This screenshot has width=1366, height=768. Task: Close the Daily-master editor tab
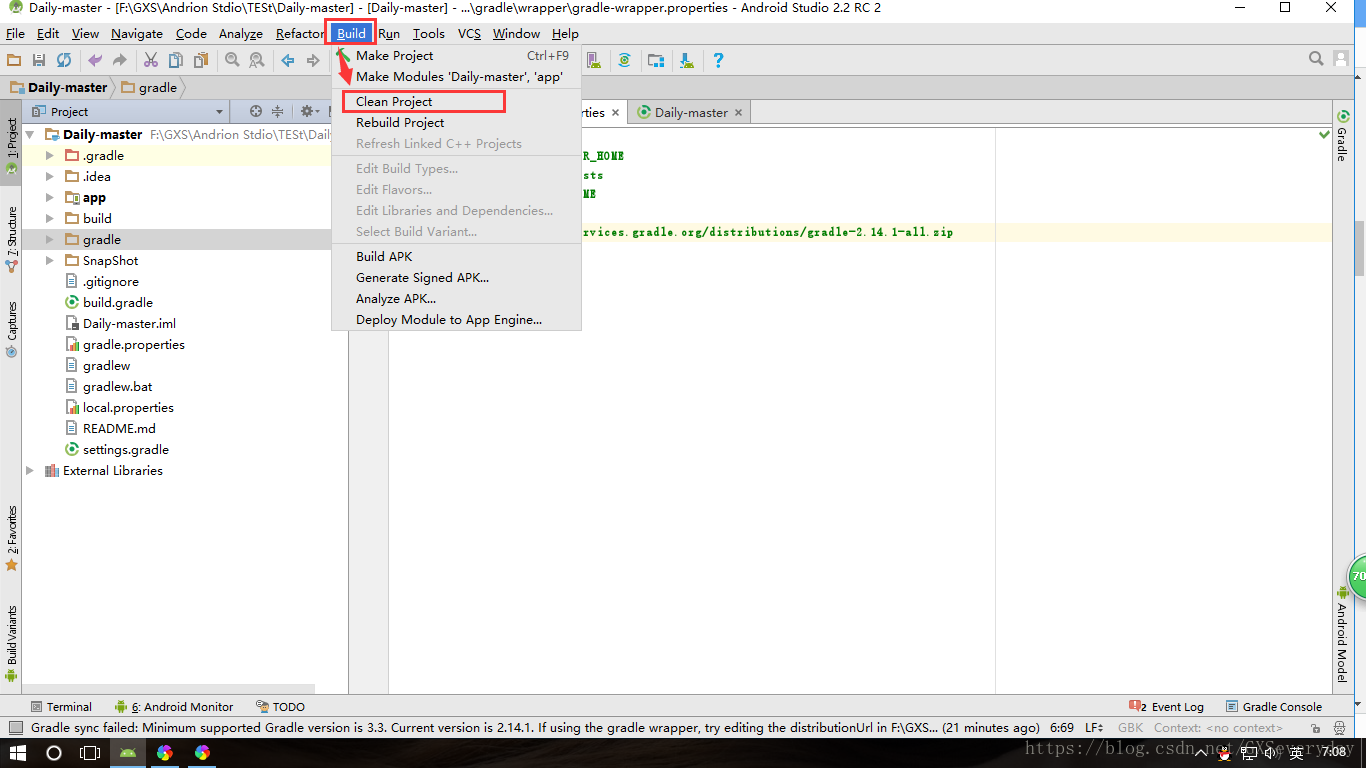click(x=739, y=113)
